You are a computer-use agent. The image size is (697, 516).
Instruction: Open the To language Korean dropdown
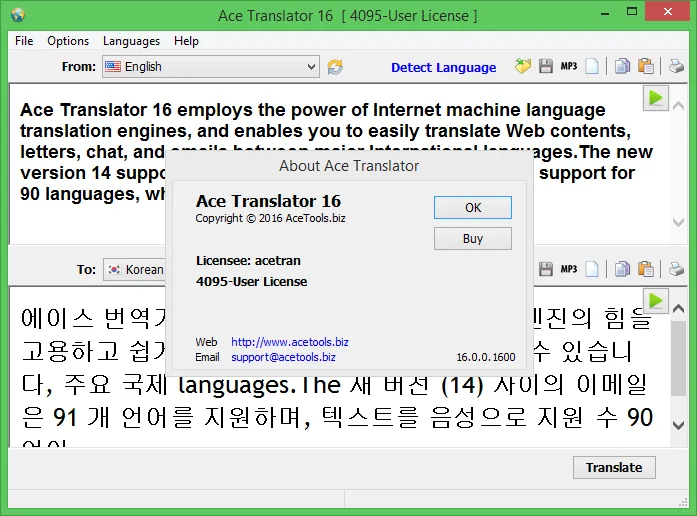coord(135,269)
